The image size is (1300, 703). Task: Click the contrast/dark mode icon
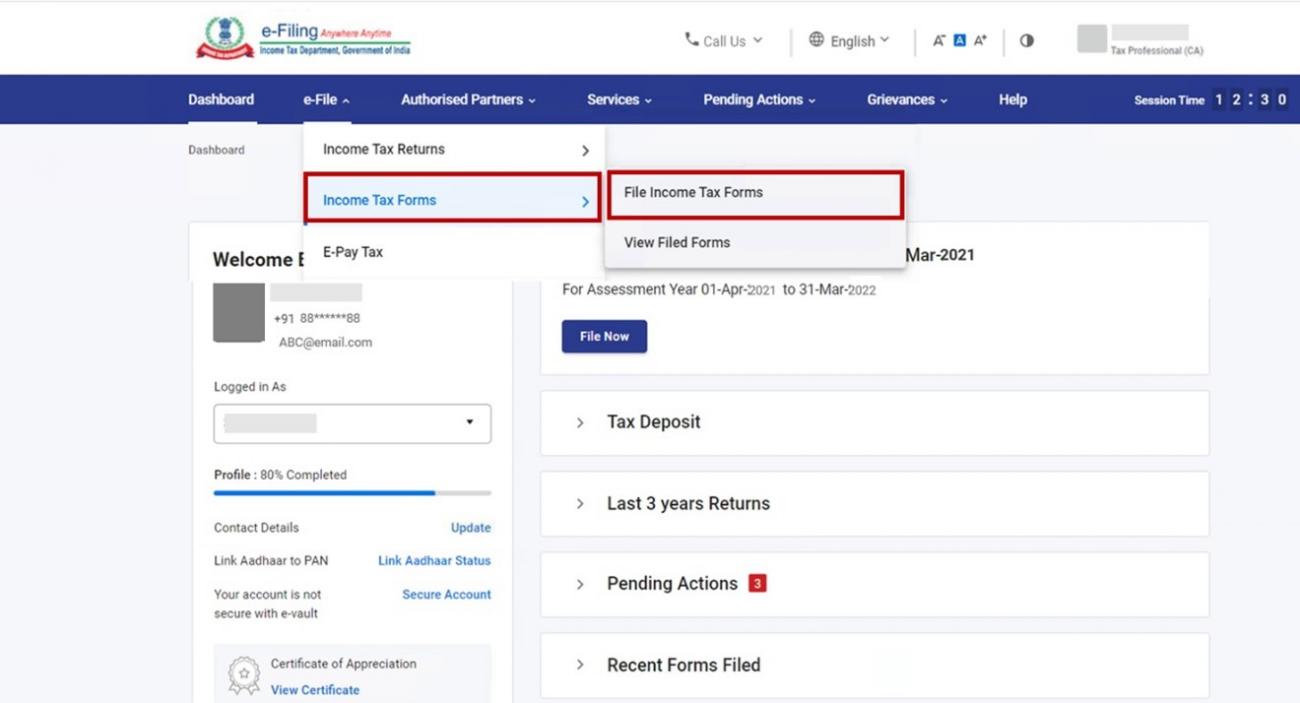click(x=1027, y=40)
